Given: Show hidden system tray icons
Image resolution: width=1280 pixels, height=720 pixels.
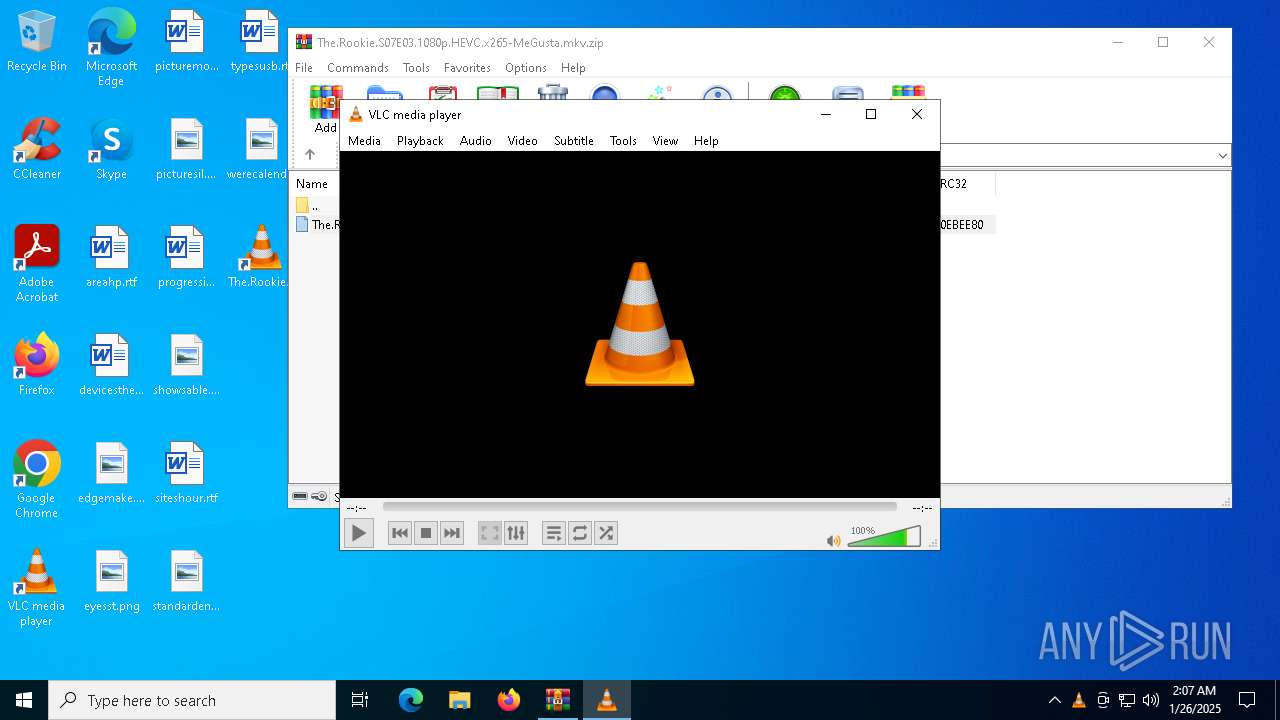Looking at the screenshot, I should point(1054,700).
